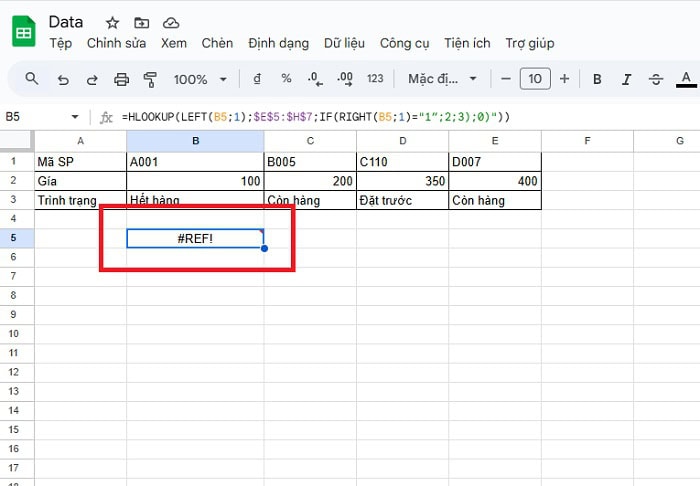Open the Dữ liệu menu
Screen dimensions: 700x486
click(x=345, y=43)
